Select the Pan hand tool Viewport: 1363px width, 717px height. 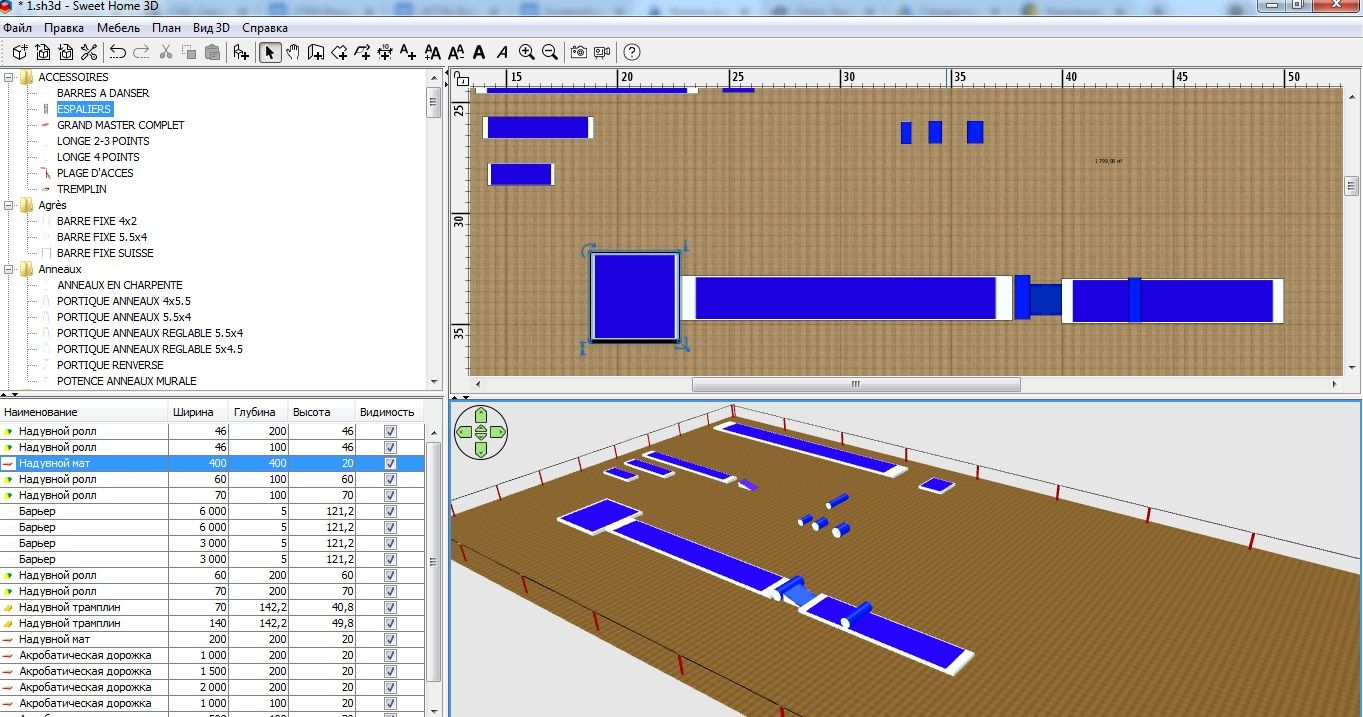coord(293,52)
